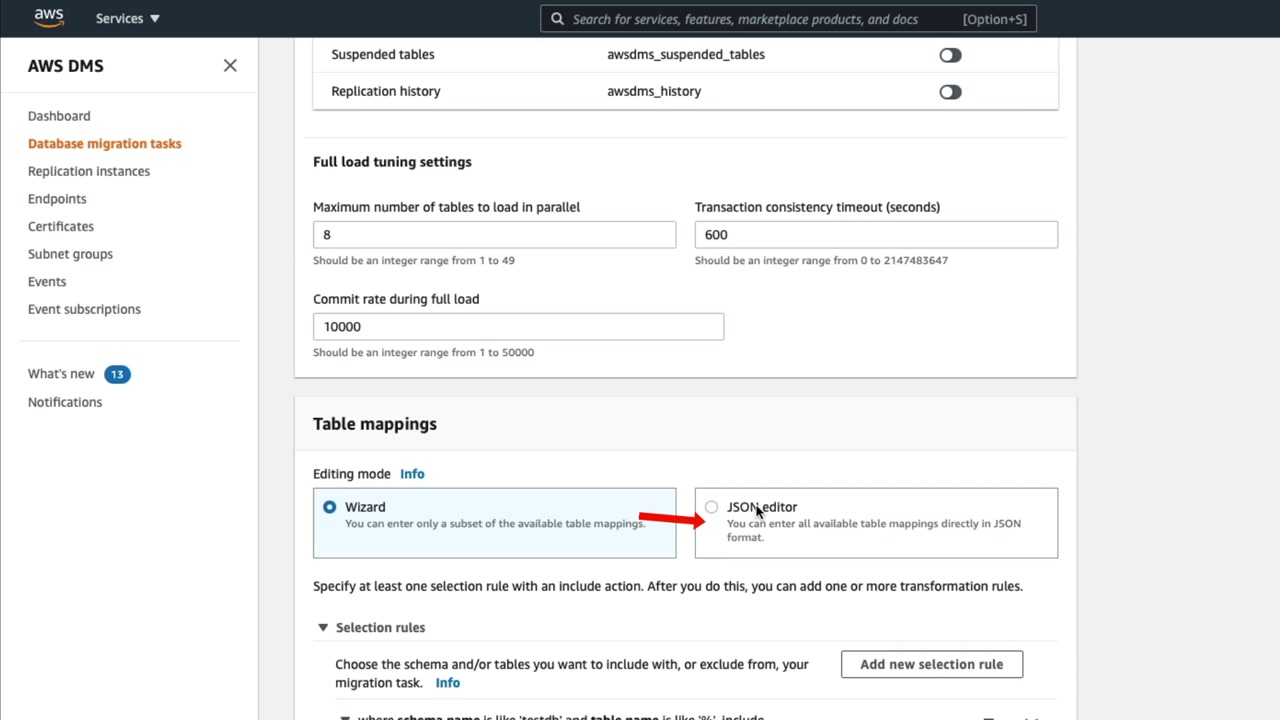
Task: Choose the JSON editor radio option
Action: coord(711,507)
